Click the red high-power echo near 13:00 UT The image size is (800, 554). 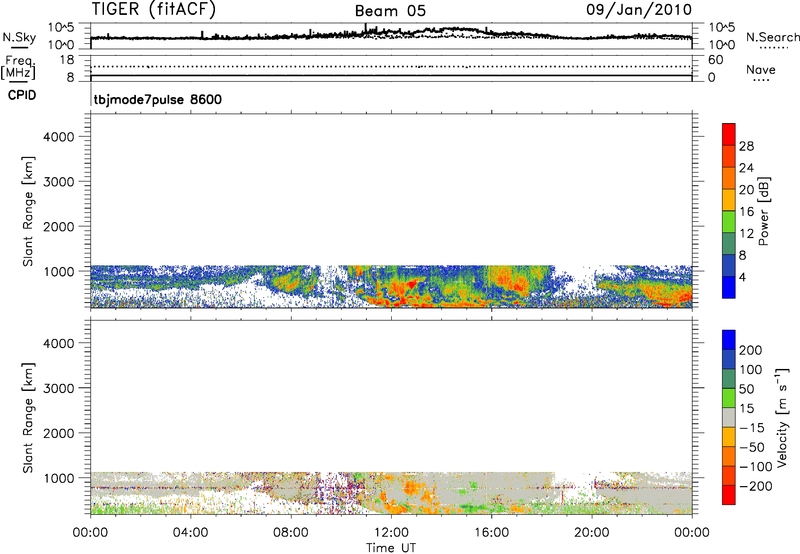coord(411,285)
